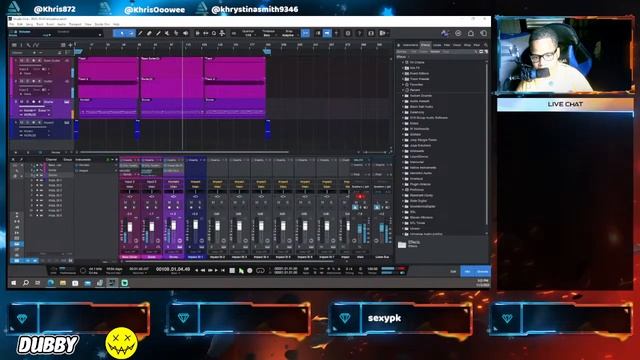Select the Nembrini Audio folder
The height and width of the screenshot is (360, 640).
pyautogui.click(x=422, y=173)
